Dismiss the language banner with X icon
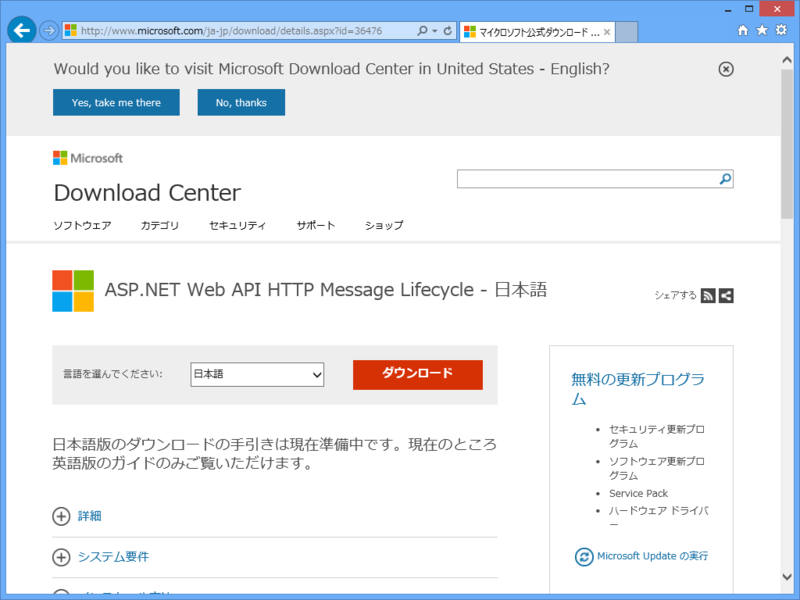The image size is (800, 600). 726,69
